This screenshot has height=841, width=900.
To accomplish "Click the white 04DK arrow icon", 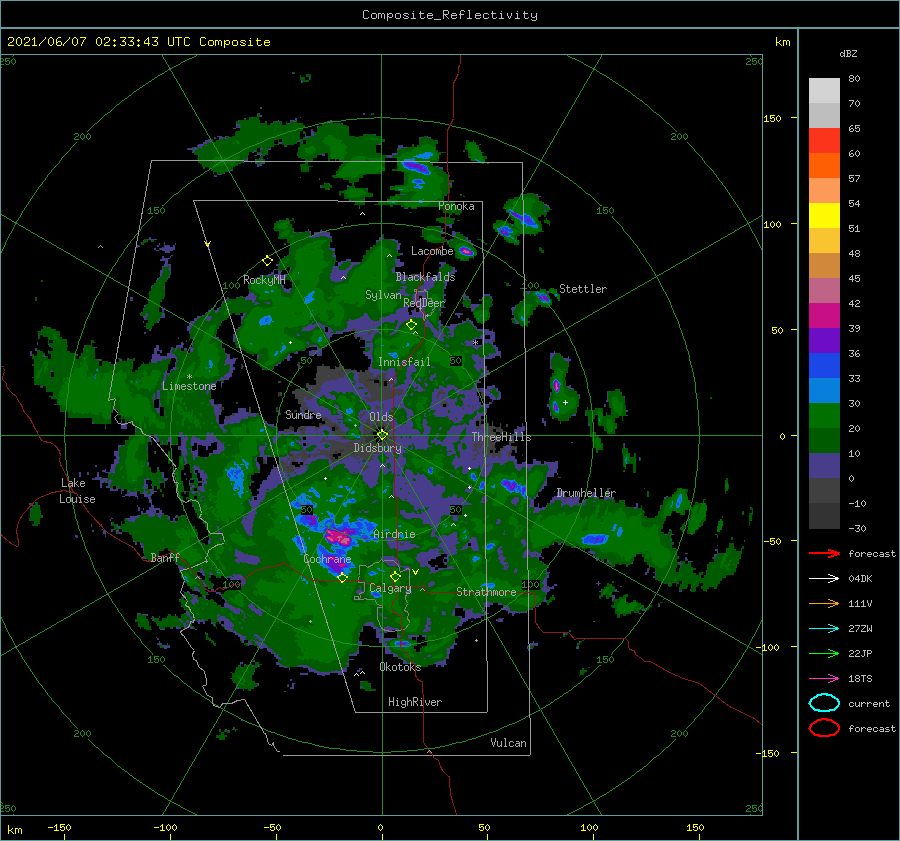I will click(x=824, y=578).
